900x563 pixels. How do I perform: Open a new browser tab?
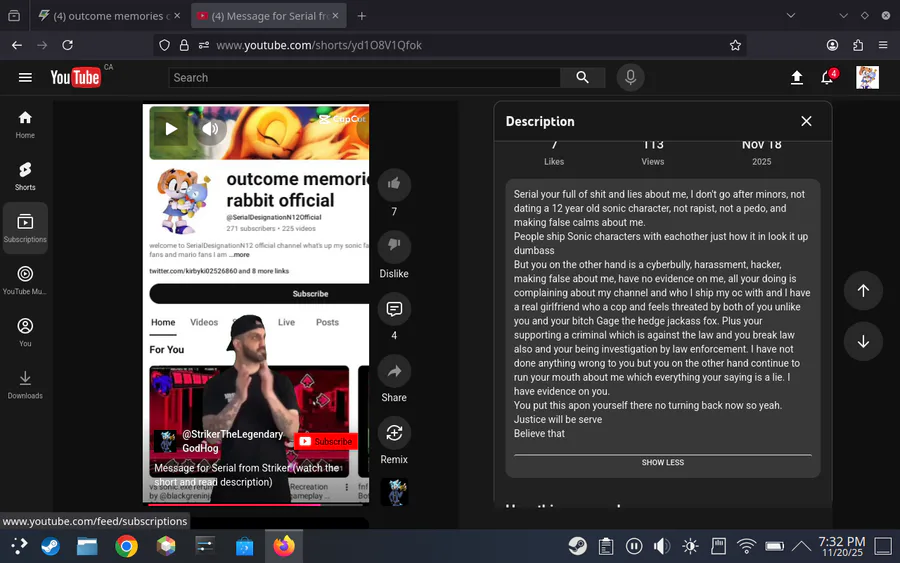point(362,16)
